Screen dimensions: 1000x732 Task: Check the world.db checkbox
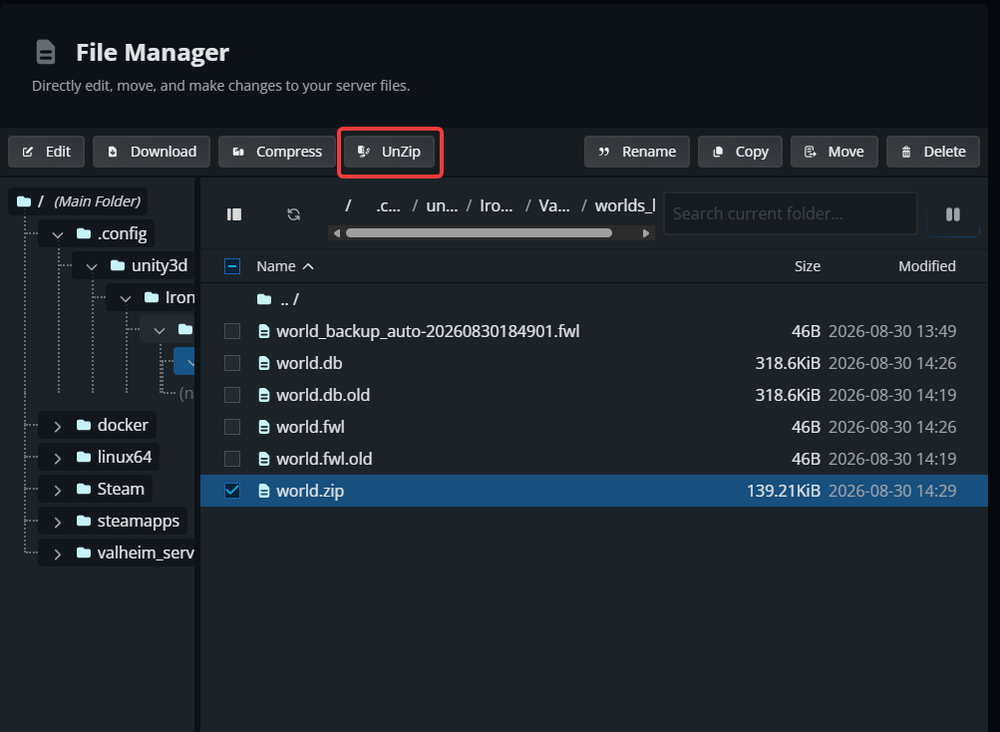pos(232,363)
